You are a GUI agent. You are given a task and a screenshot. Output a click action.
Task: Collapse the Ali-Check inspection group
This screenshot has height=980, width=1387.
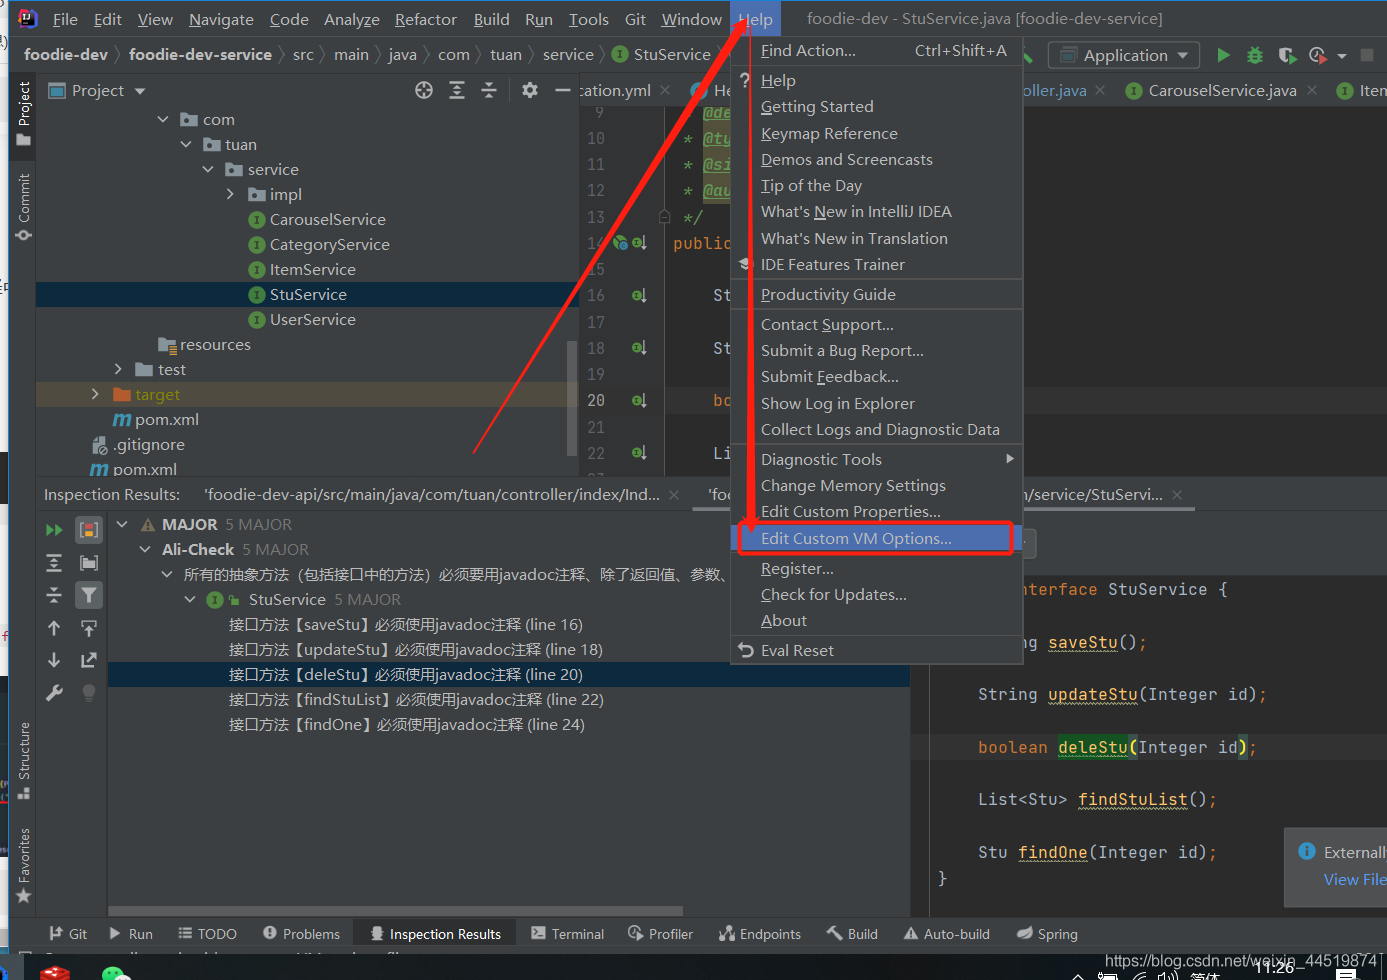pos(145,550)
